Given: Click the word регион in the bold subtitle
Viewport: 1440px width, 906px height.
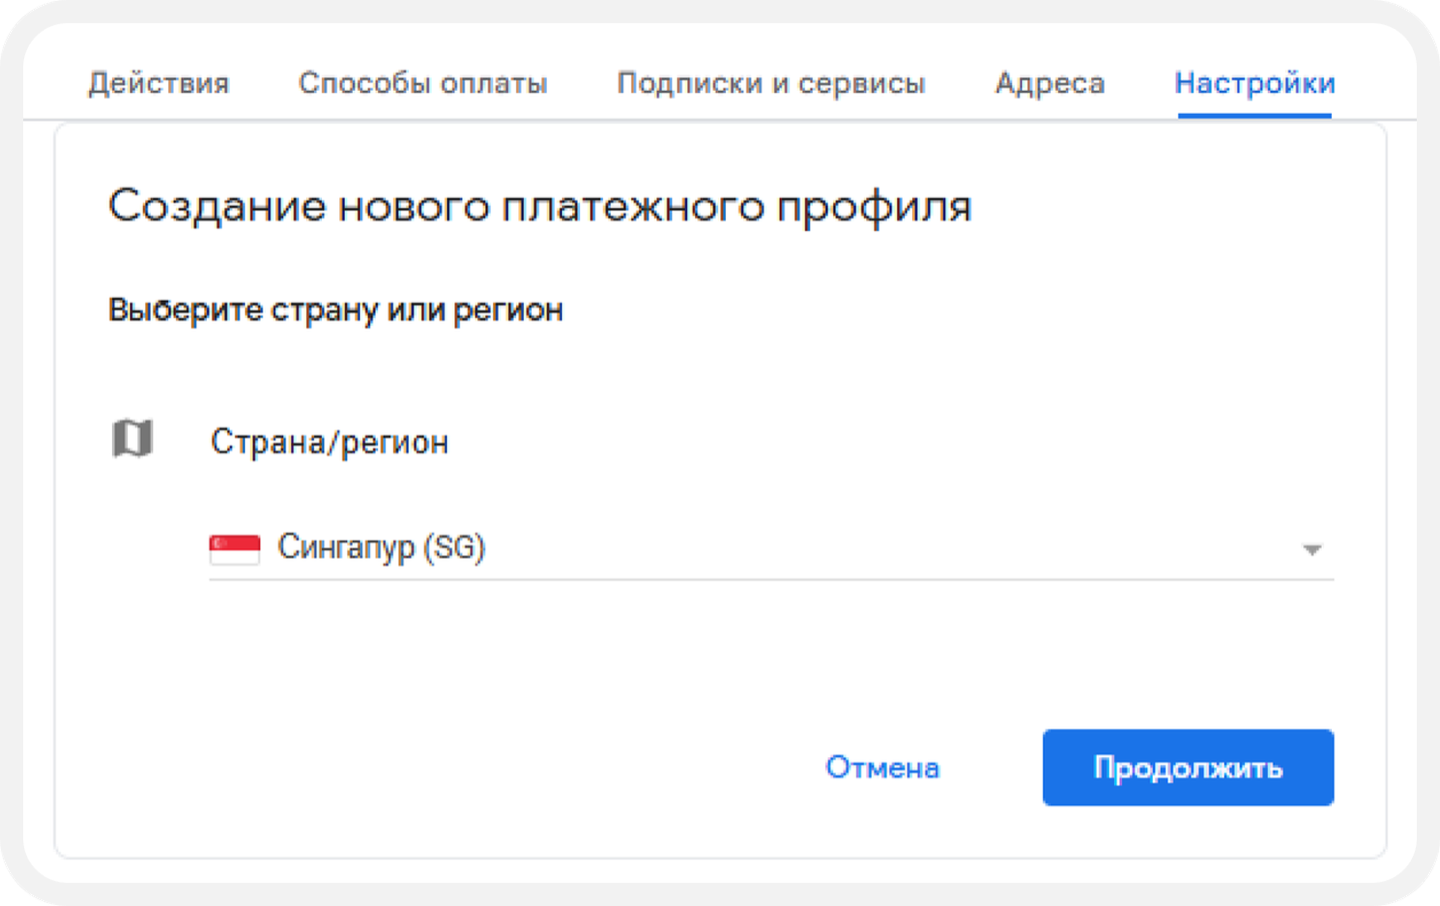Looking at the screenshot, I should (x=508, y=311).
